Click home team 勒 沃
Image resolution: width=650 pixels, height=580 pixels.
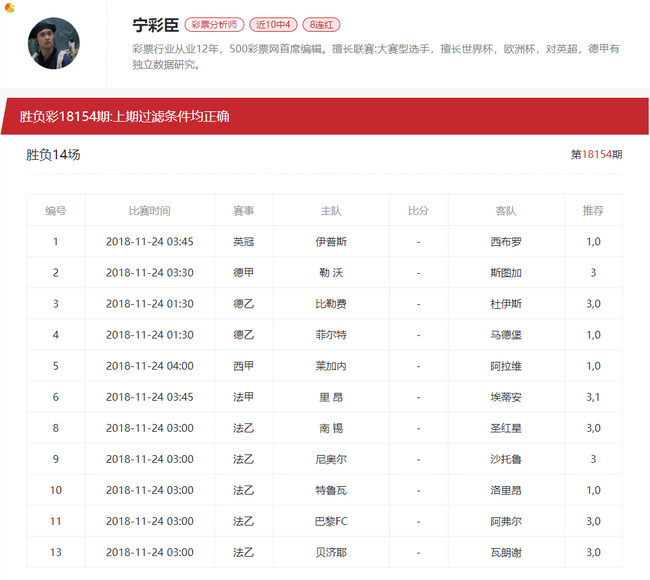(331, 272)
